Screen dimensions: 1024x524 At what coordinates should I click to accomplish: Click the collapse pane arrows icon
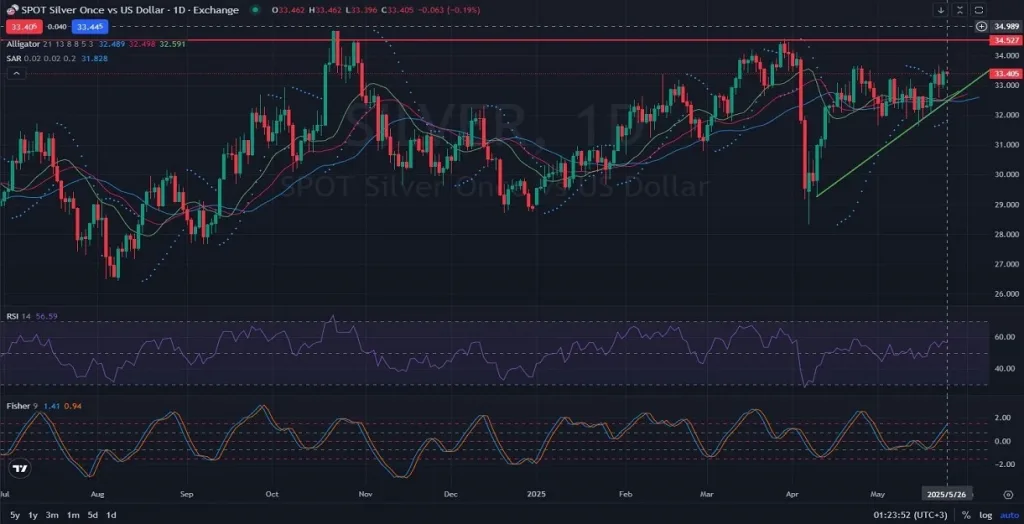pos(960,10)
